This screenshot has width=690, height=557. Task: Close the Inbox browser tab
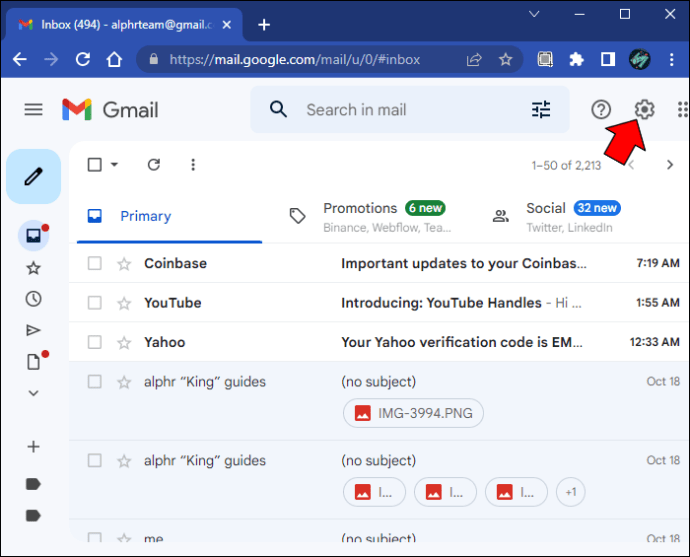click(227, 25)
